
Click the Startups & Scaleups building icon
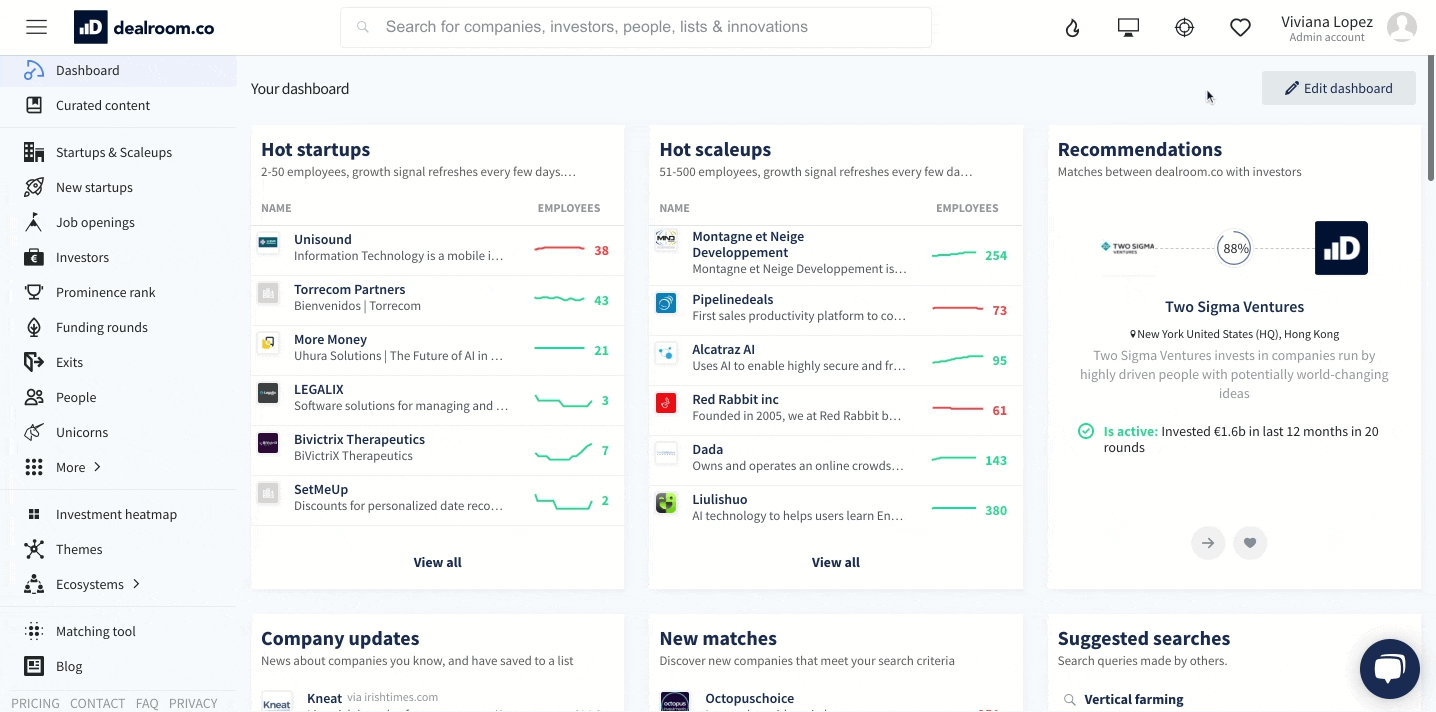34,152
